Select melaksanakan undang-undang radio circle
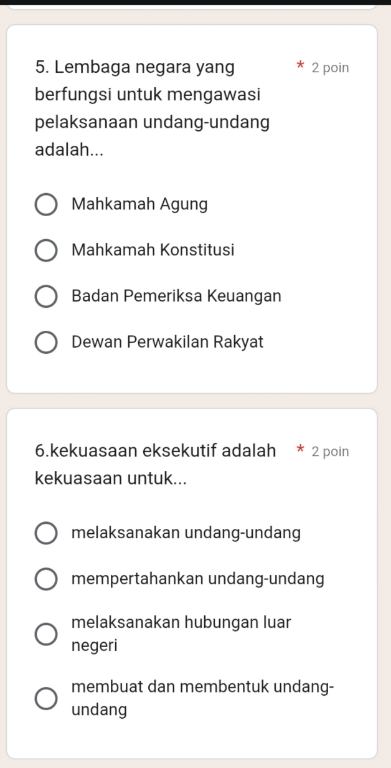This screenshot has height=768, width=391. coord(46,533)
